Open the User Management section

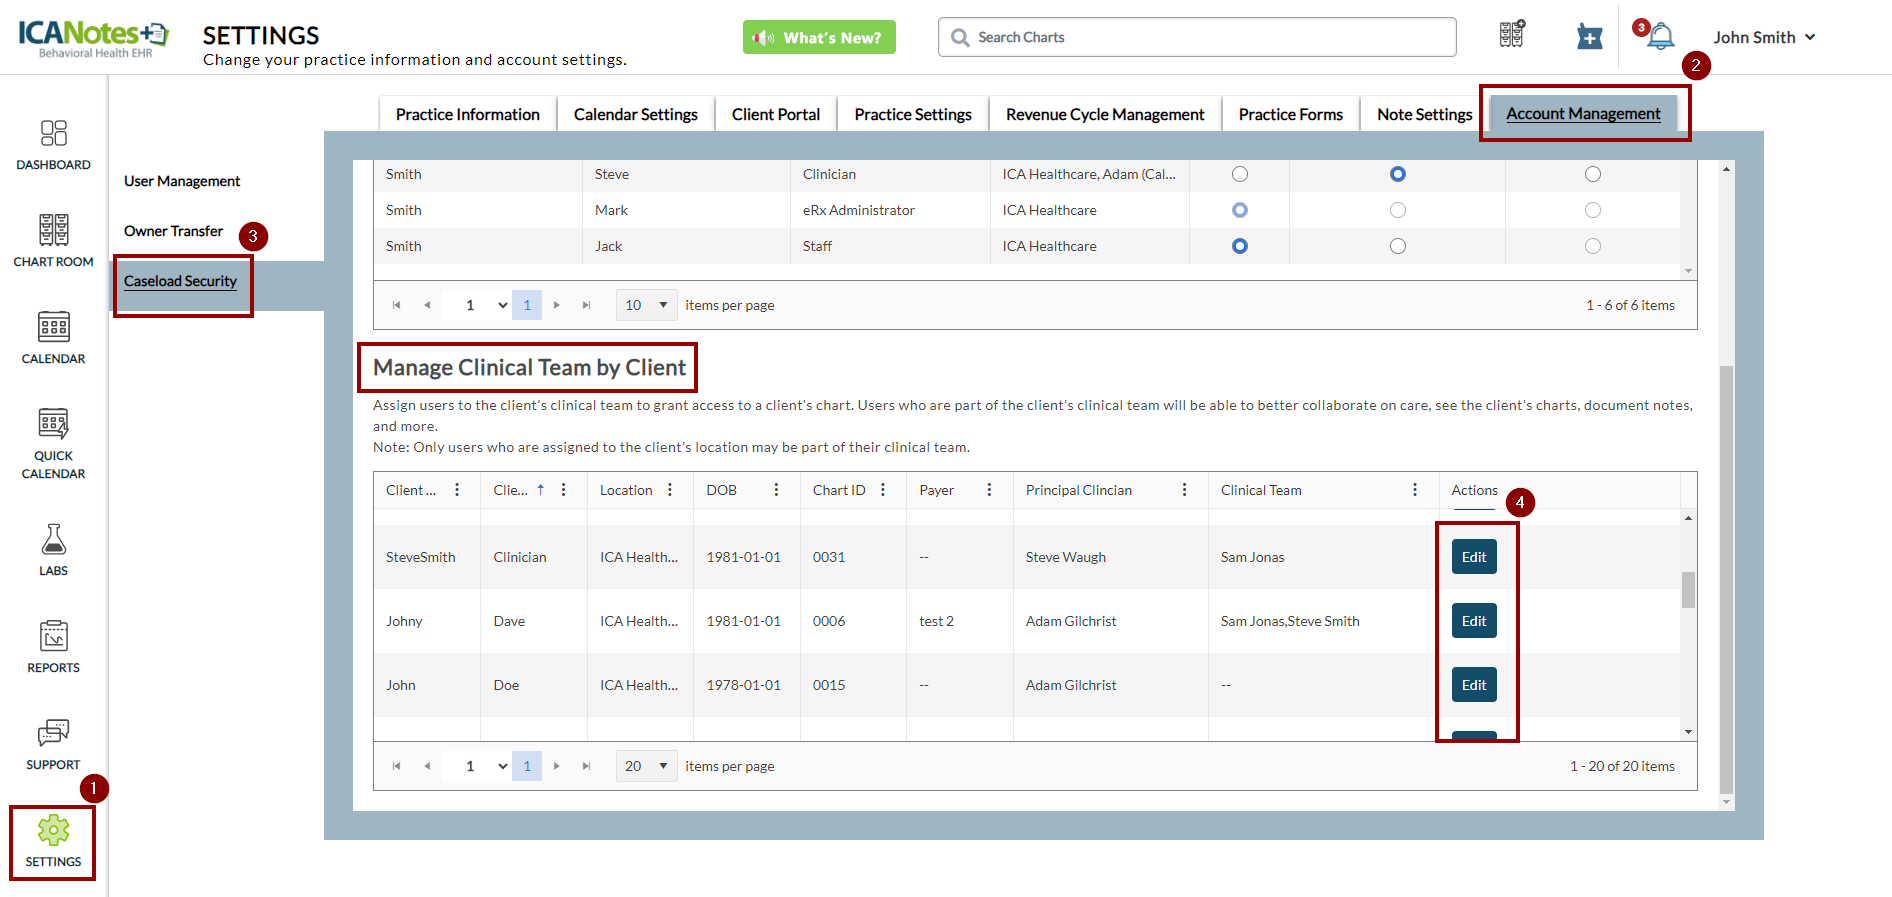pyautogui.click(x=182, y=181)
